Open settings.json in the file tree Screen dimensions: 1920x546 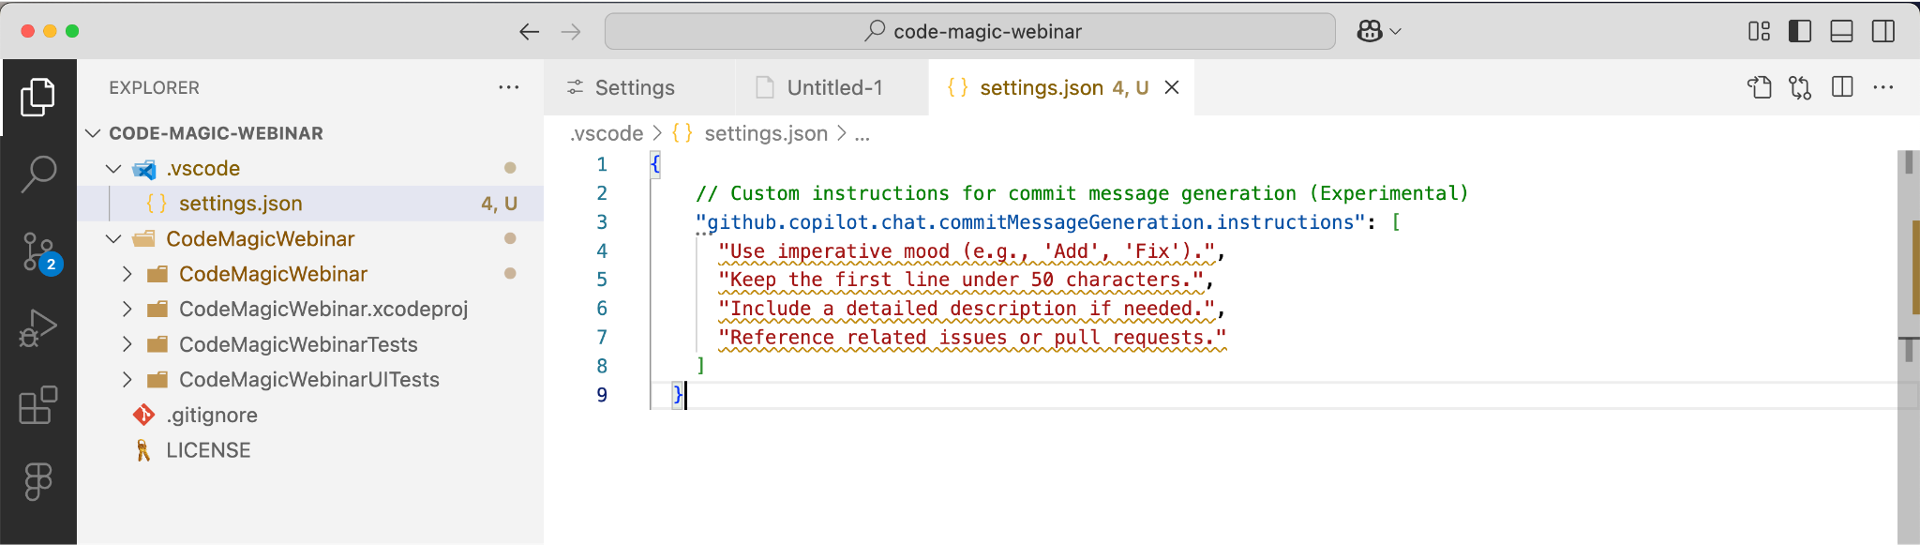pyautogui.click(x=240, y=204)
